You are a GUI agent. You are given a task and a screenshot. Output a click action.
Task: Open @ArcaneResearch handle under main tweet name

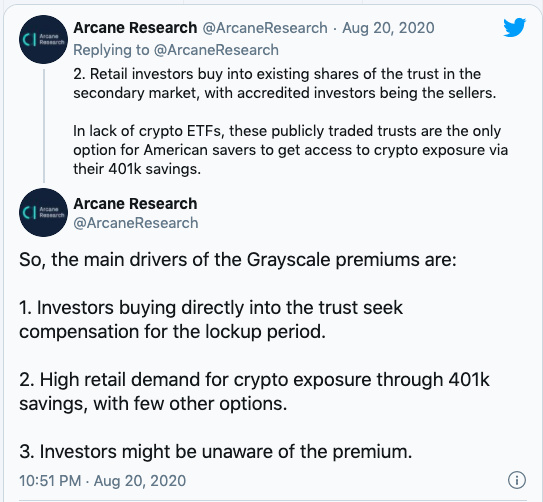tap(136, 223)
